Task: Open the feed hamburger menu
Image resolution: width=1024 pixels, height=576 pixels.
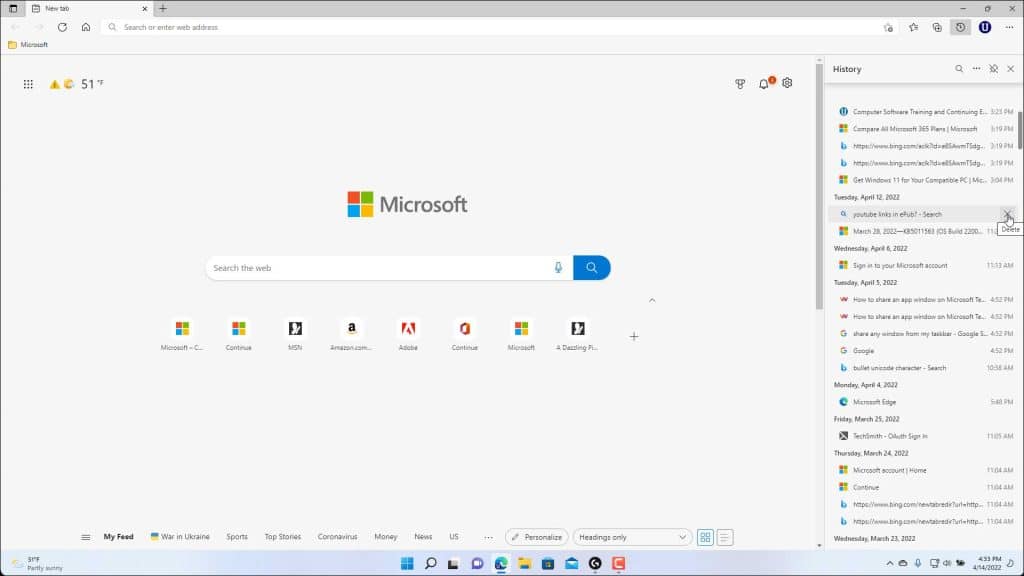Action: 86,537
